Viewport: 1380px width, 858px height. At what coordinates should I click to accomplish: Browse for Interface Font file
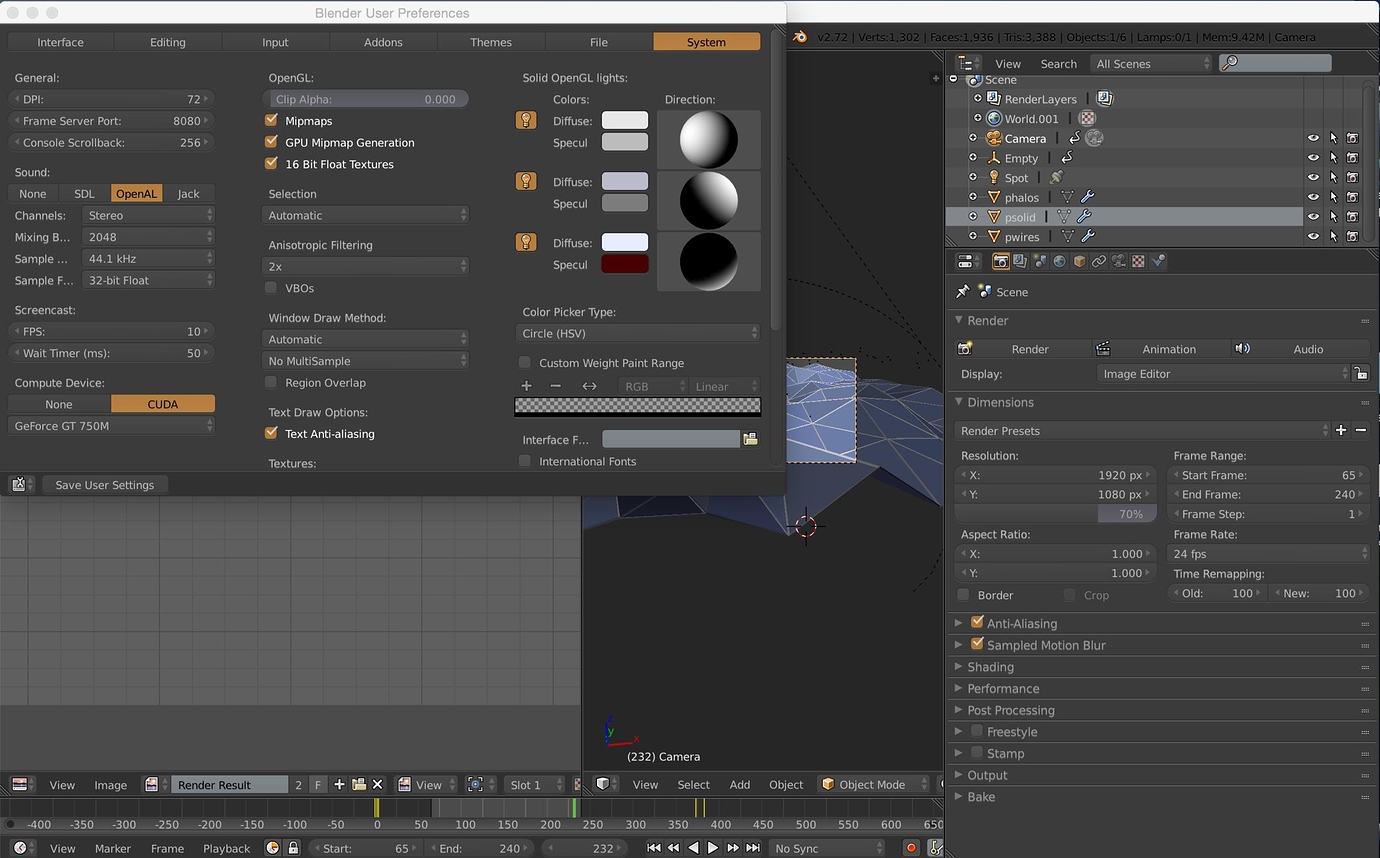[750, 439]
